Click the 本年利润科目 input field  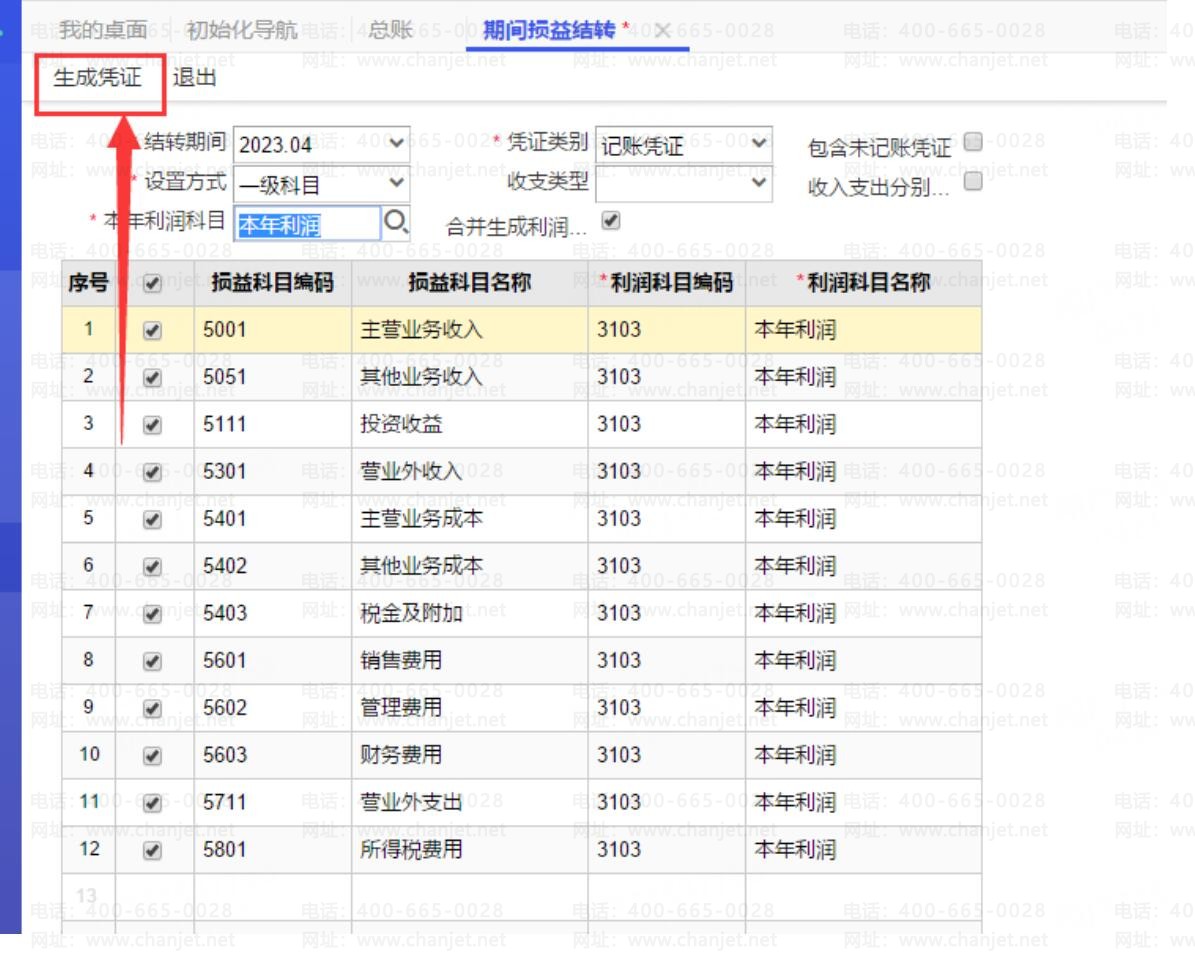(x=307, y=224)
